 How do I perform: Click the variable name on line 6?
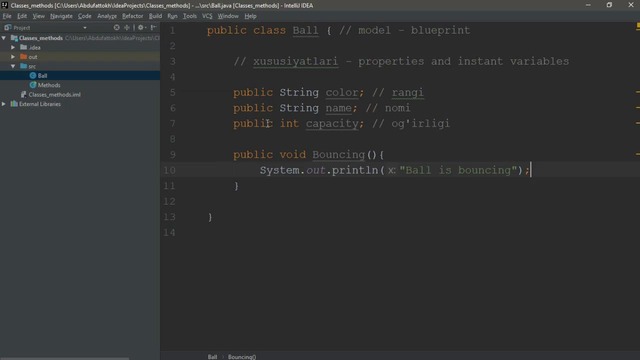click(338, 108)
